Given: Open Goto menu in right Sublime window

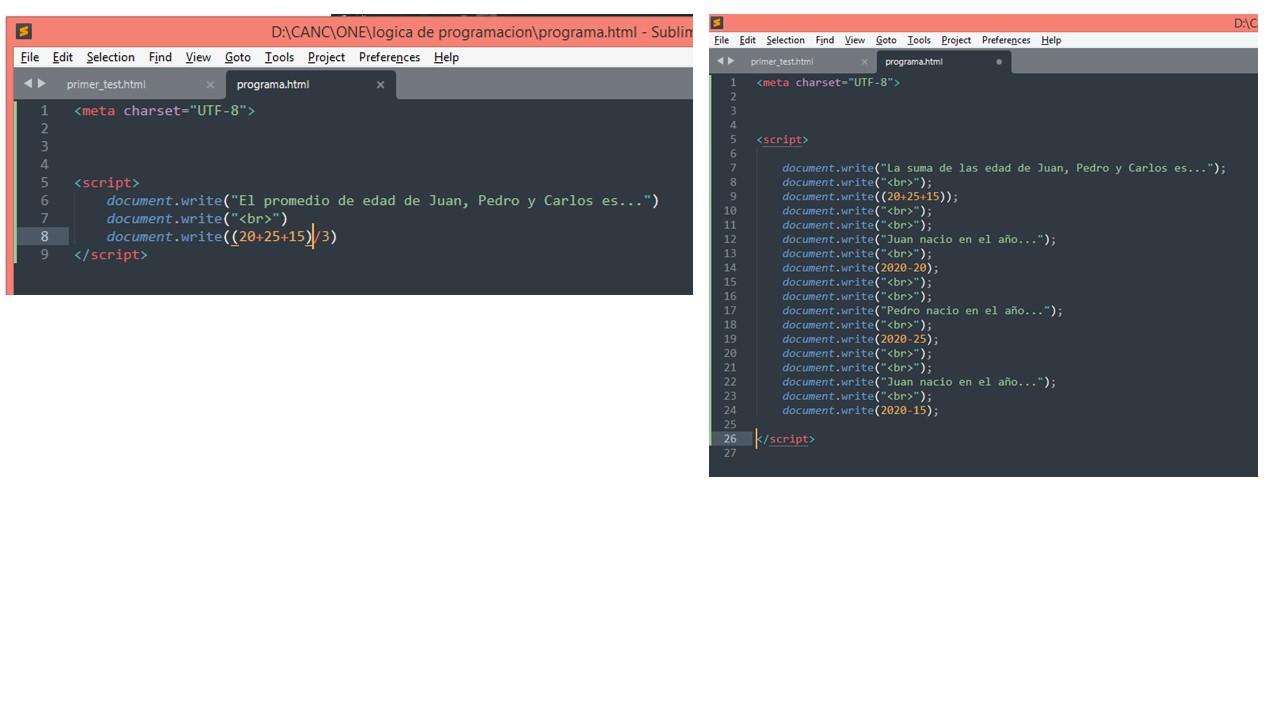Looking at the screenshot, I should pos(886,40).
